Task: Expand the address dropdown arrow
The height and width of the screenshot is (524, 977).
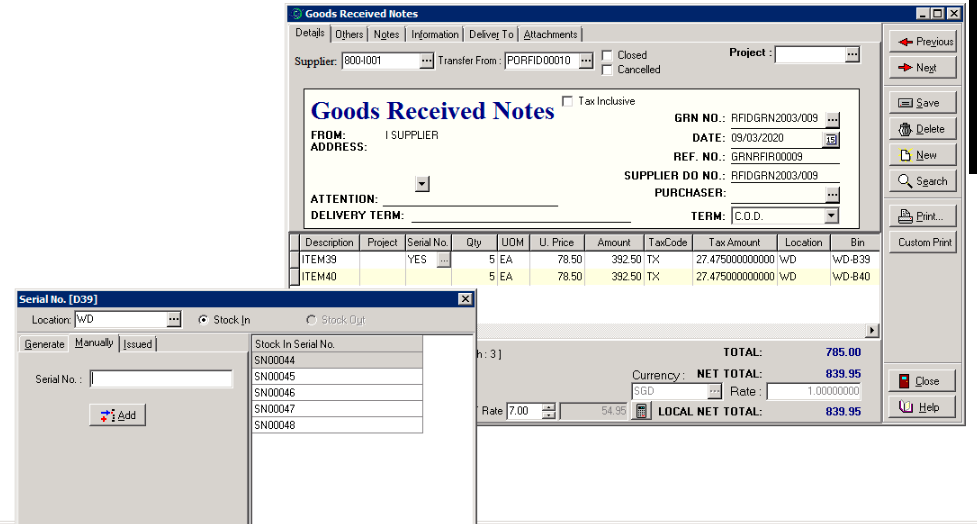Action: (x=422, y=184)
